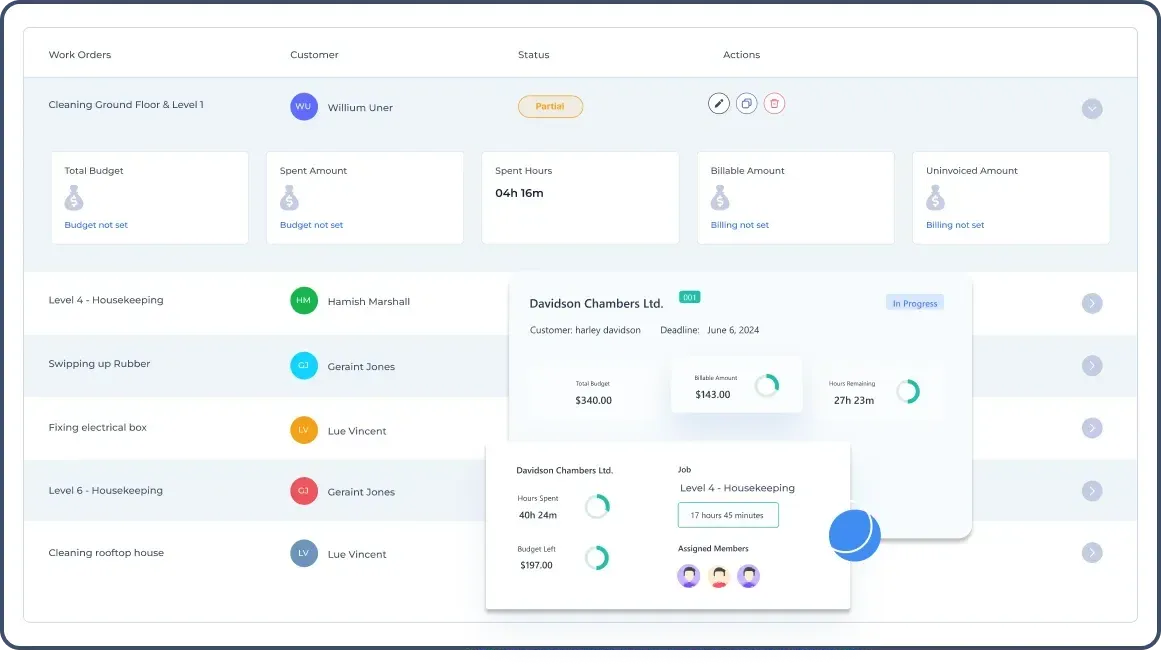This screenshot has width=1161, height=670.
Task: Click the money bag icon under Spent Amount
Action: click(289, 199)
